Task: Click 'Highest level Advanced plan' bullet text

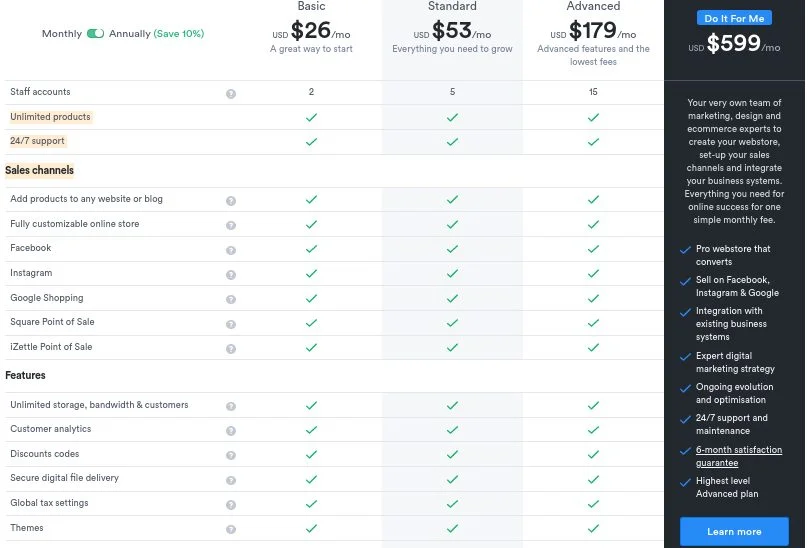Action: tap(727, 487)
